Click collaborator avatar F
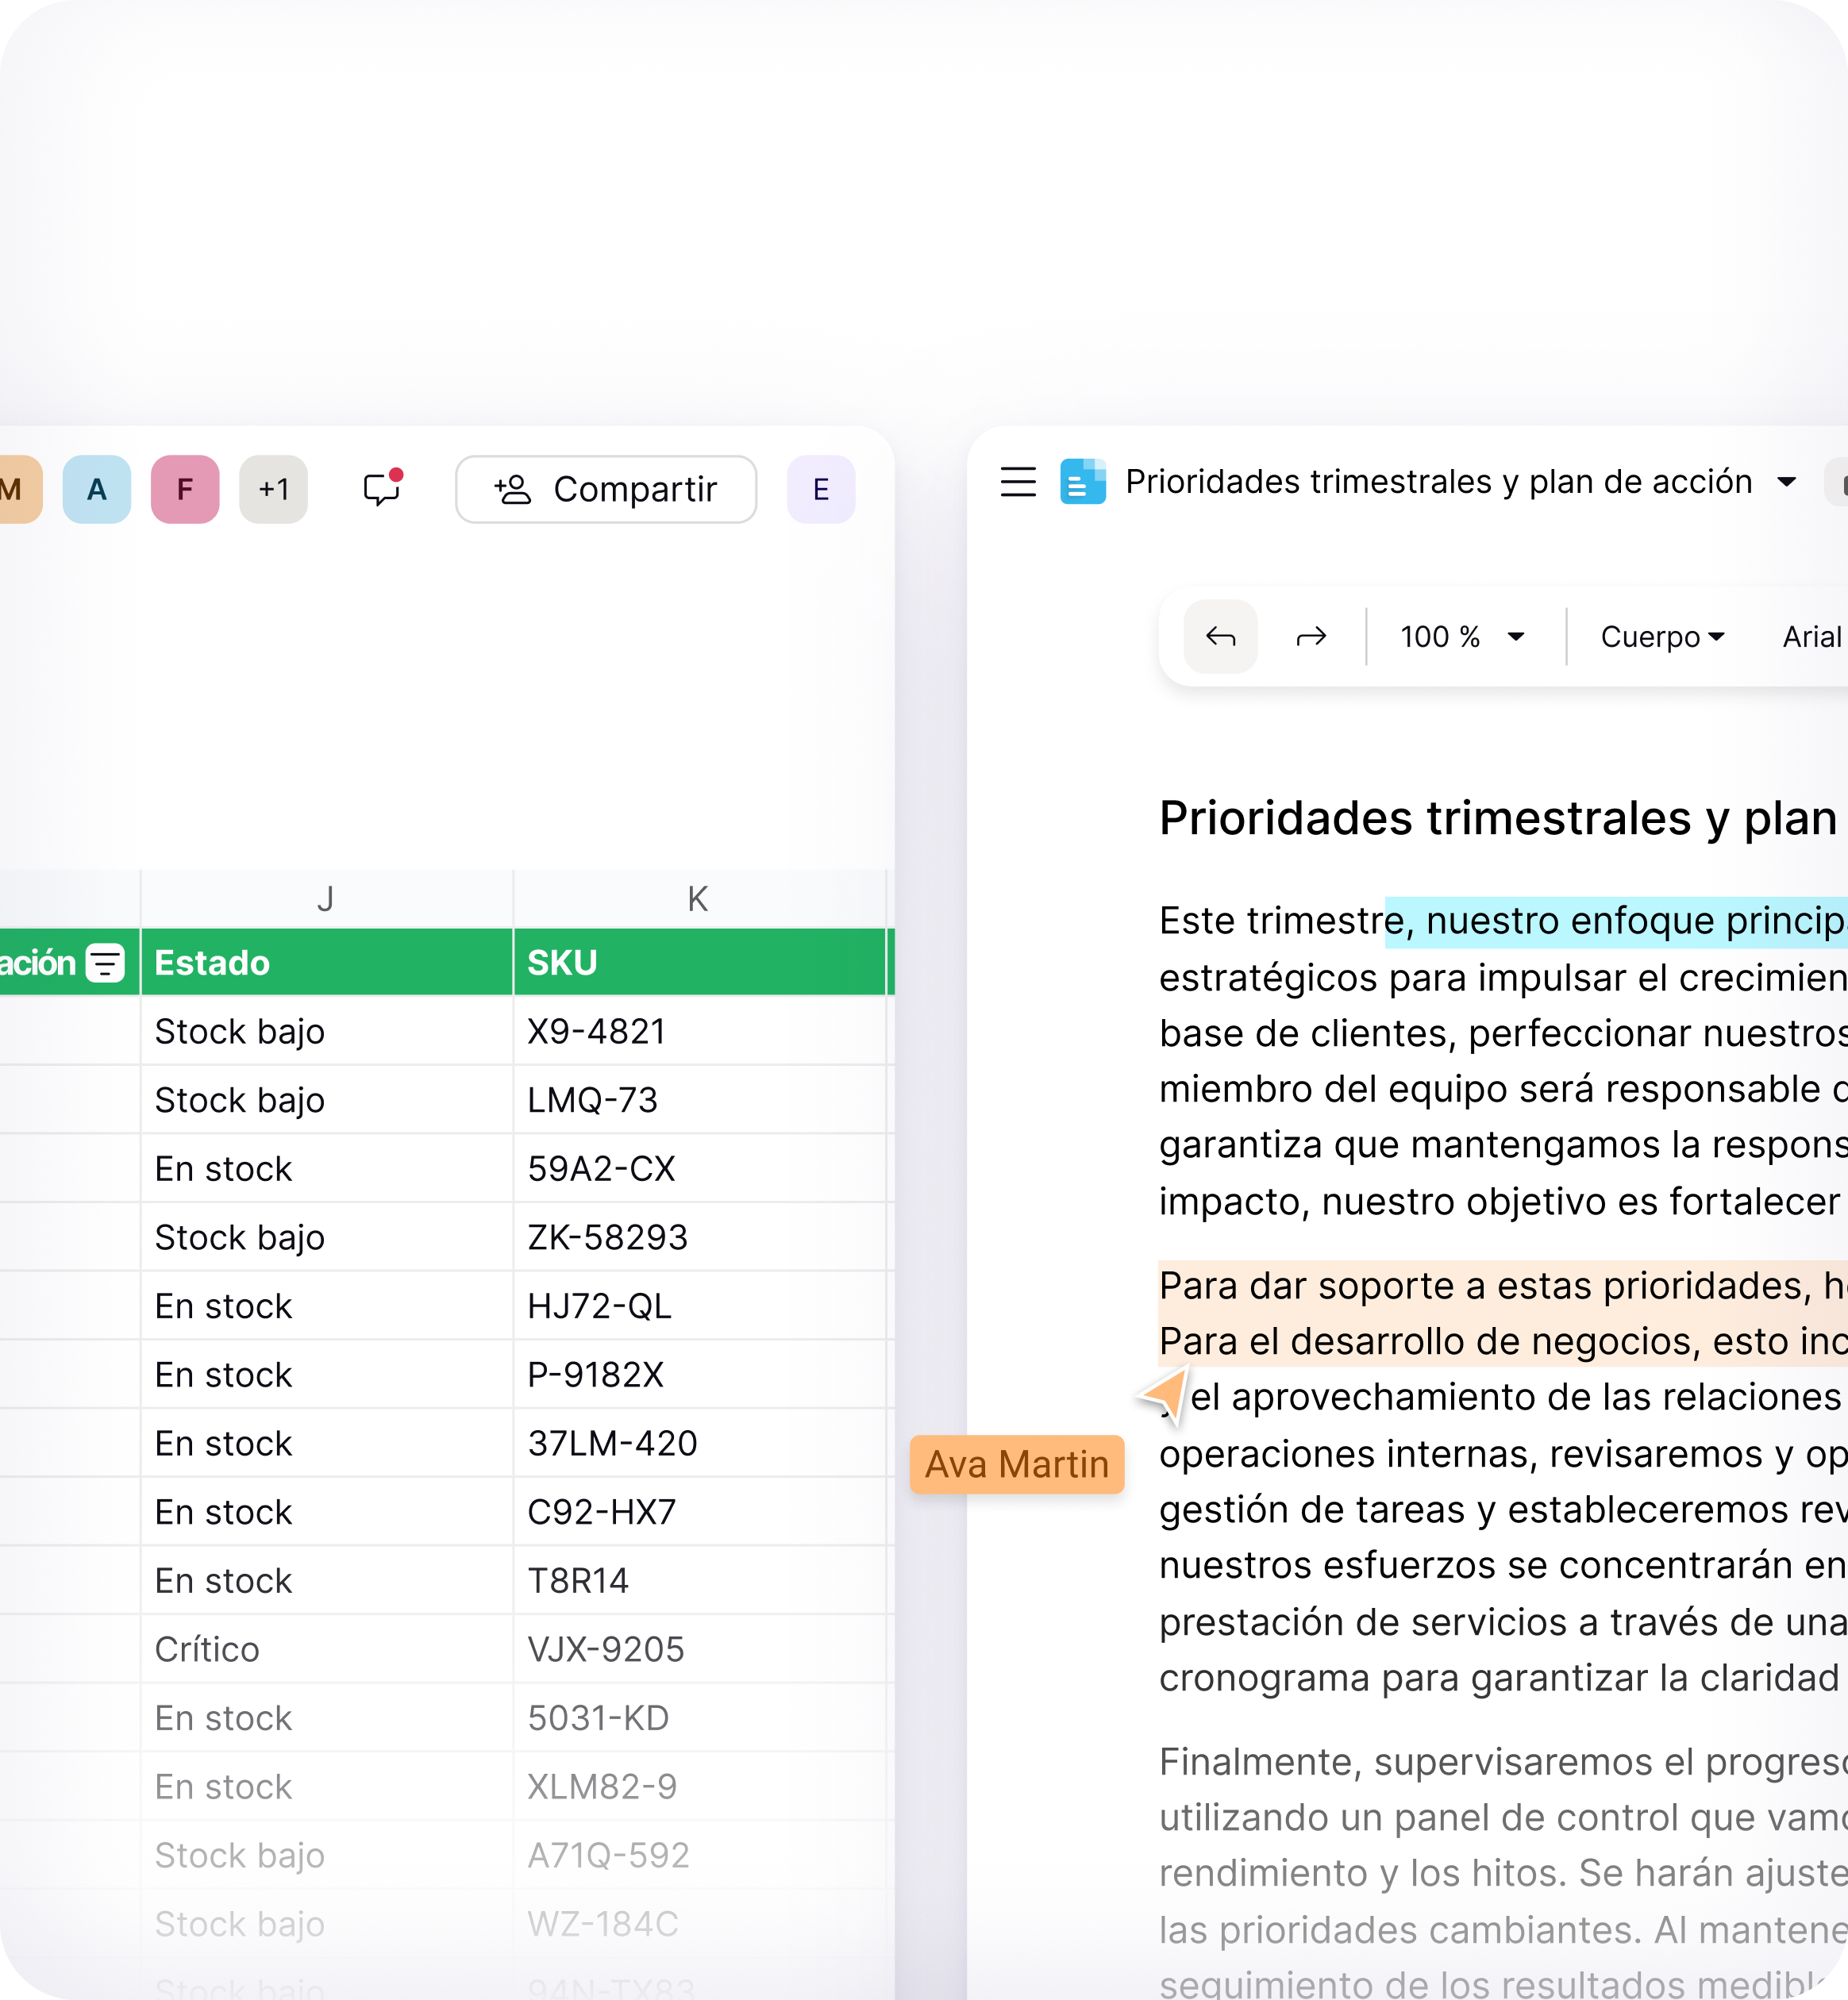The height and width of the screenshot is (2000, 1848). (185, 489)
